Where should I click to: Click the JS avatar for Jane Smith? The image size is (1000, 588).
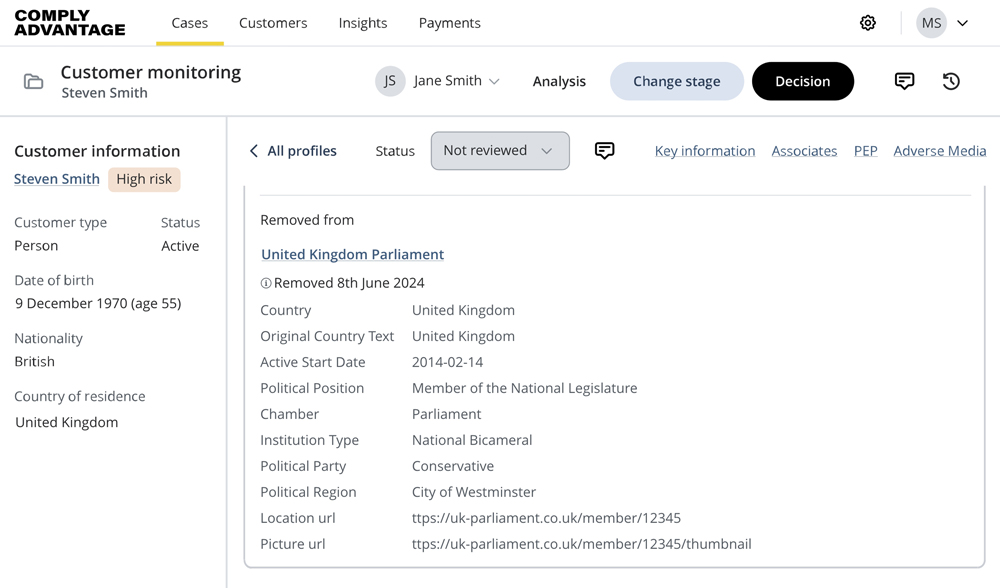tap(390, 81)
